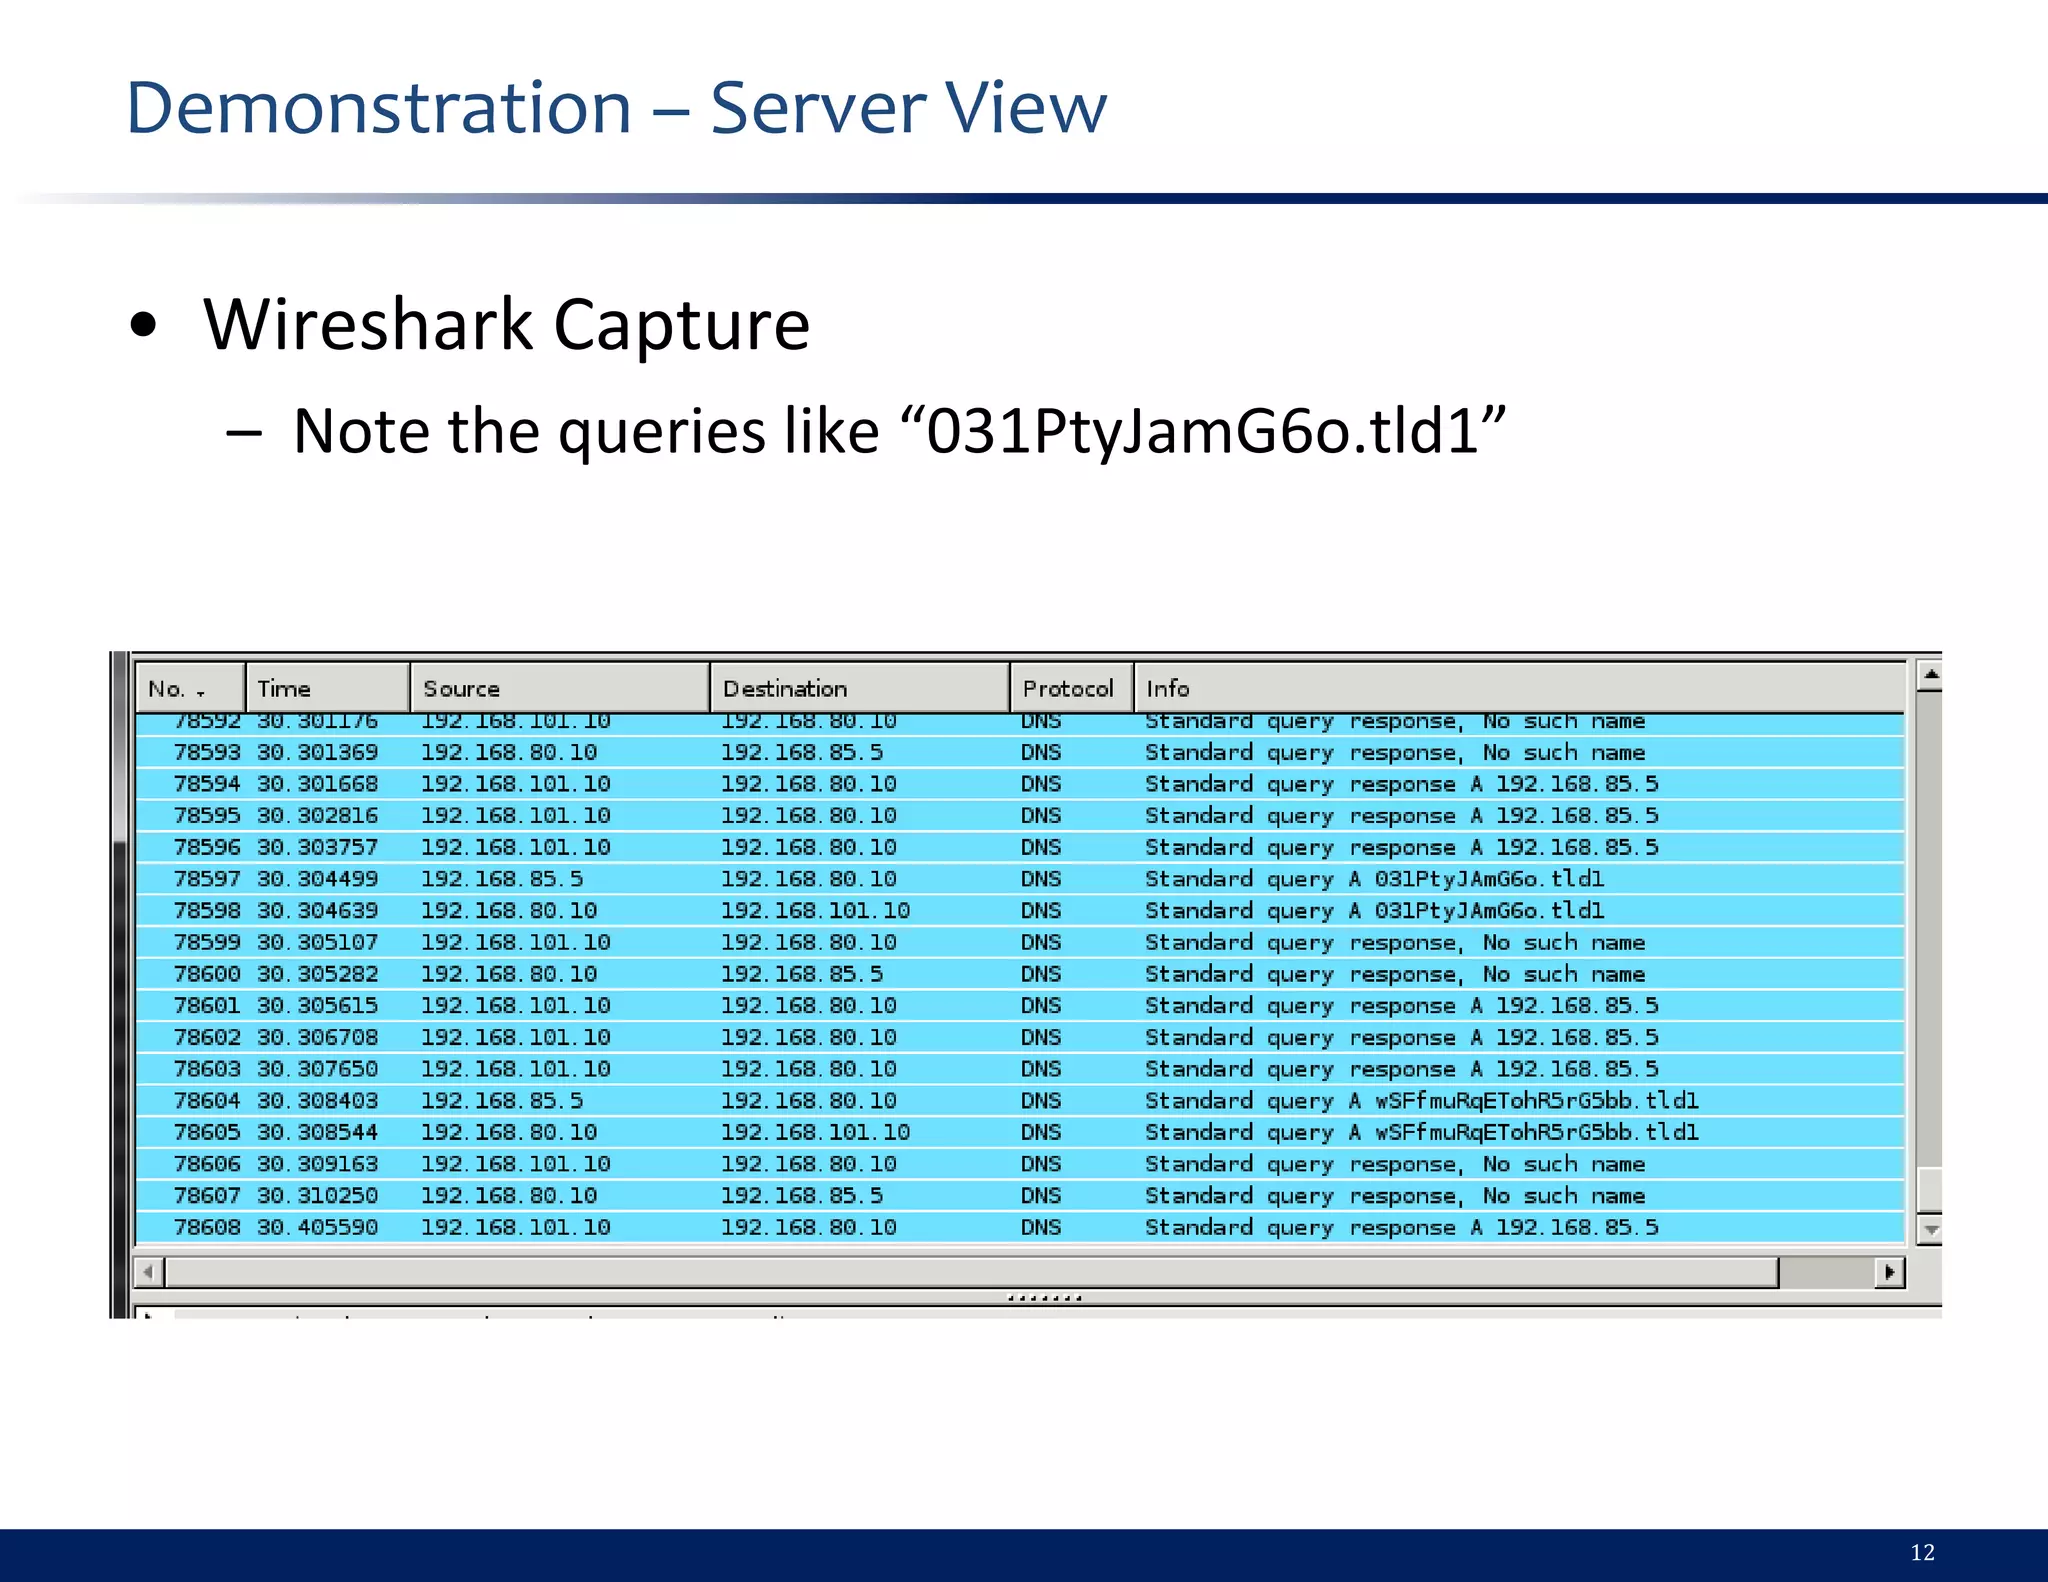Sort packets by the Time column header
2048x1582 pixels.
[328, 688]
